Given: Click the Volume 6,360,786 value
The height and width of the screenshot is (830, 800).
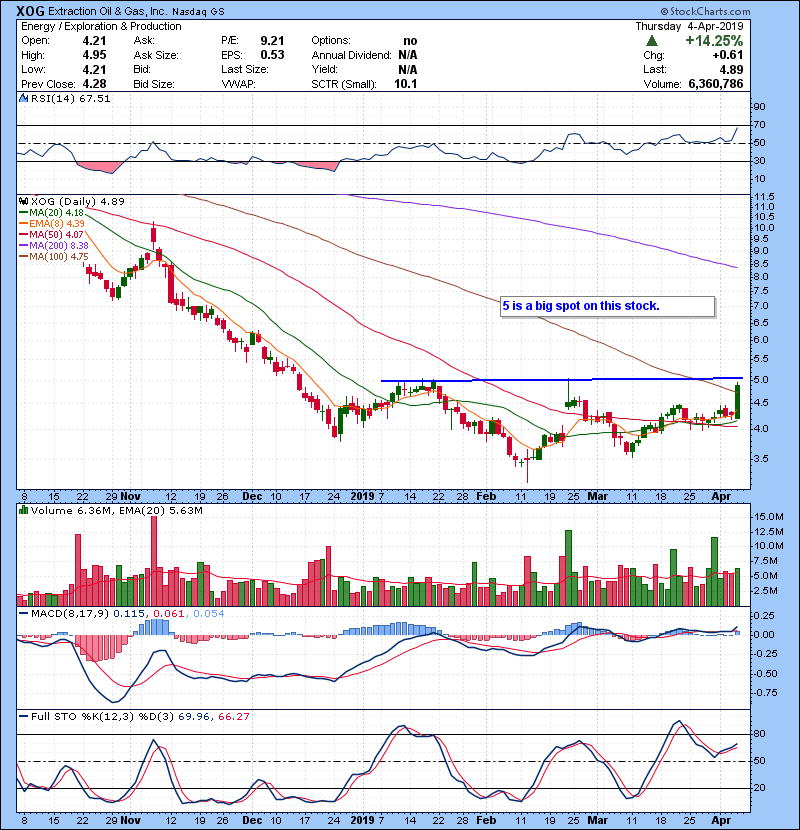Looking at the screenshot, I should pos(716,84).
